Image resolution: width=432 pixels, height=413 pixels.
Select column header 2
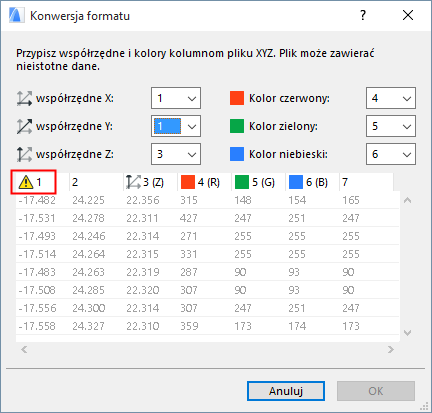point(96,182)
